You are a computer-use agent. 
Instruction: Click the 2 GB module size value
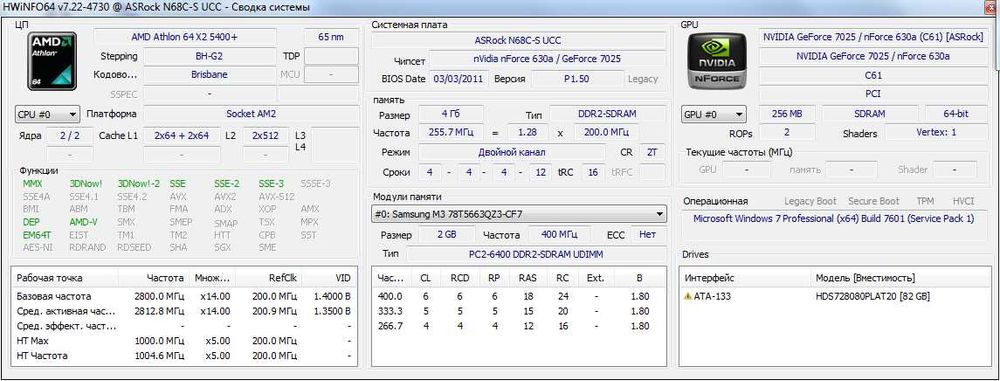[446, 234]
